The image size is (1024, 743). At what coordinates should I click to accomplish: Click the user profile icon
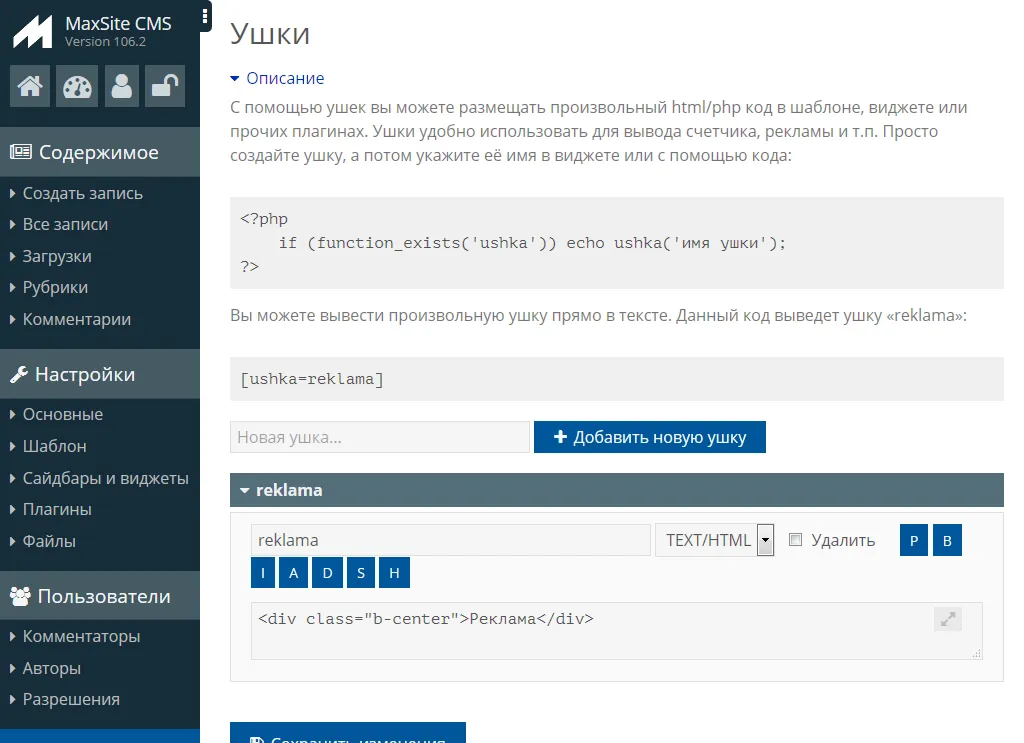122,87
